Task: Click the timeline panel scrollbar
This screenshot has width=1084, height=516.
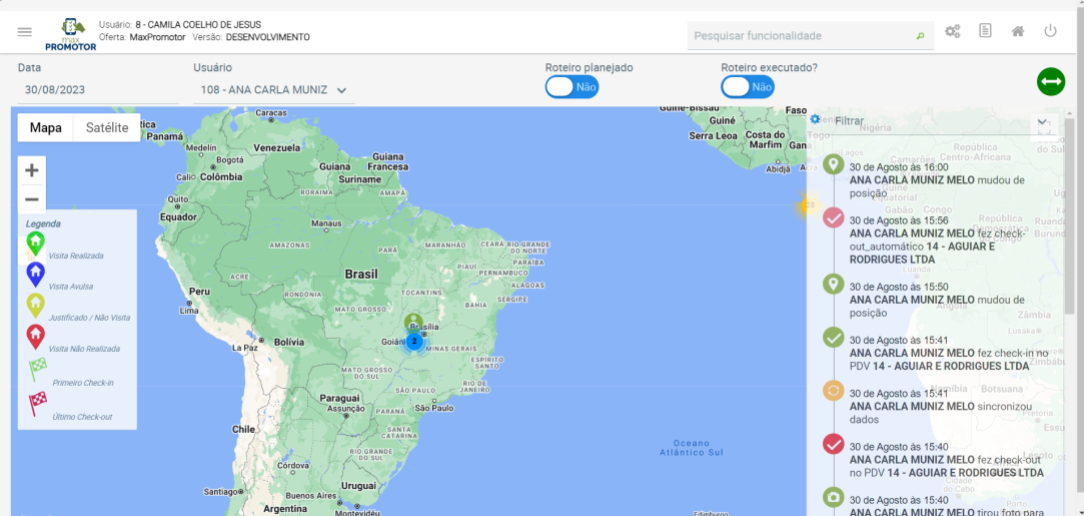Action: [x=1069, y=216]
